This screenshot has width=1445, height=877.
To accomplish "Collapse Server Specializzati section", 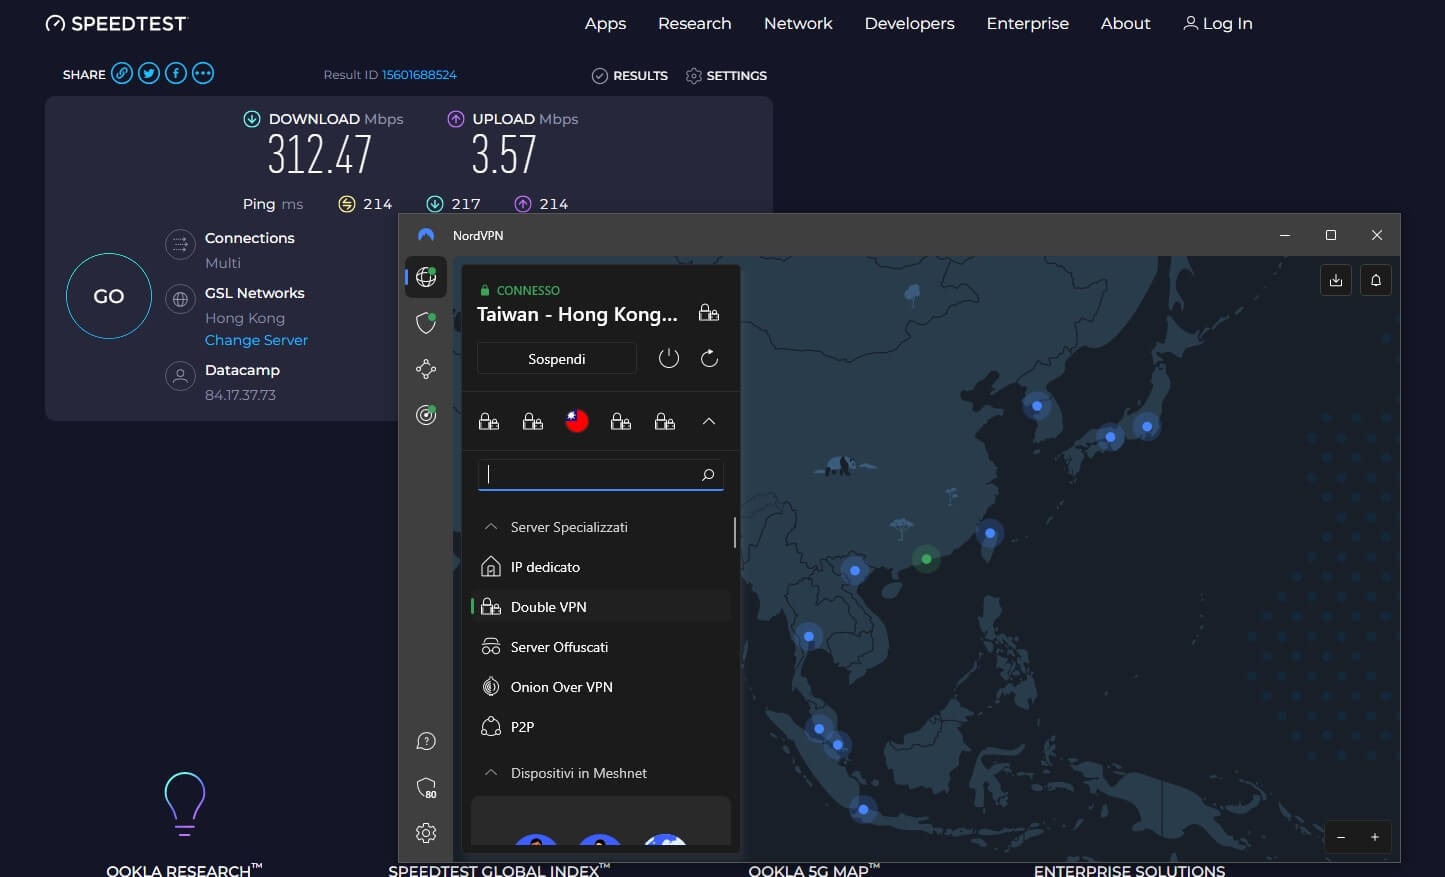I will [491, 527].
